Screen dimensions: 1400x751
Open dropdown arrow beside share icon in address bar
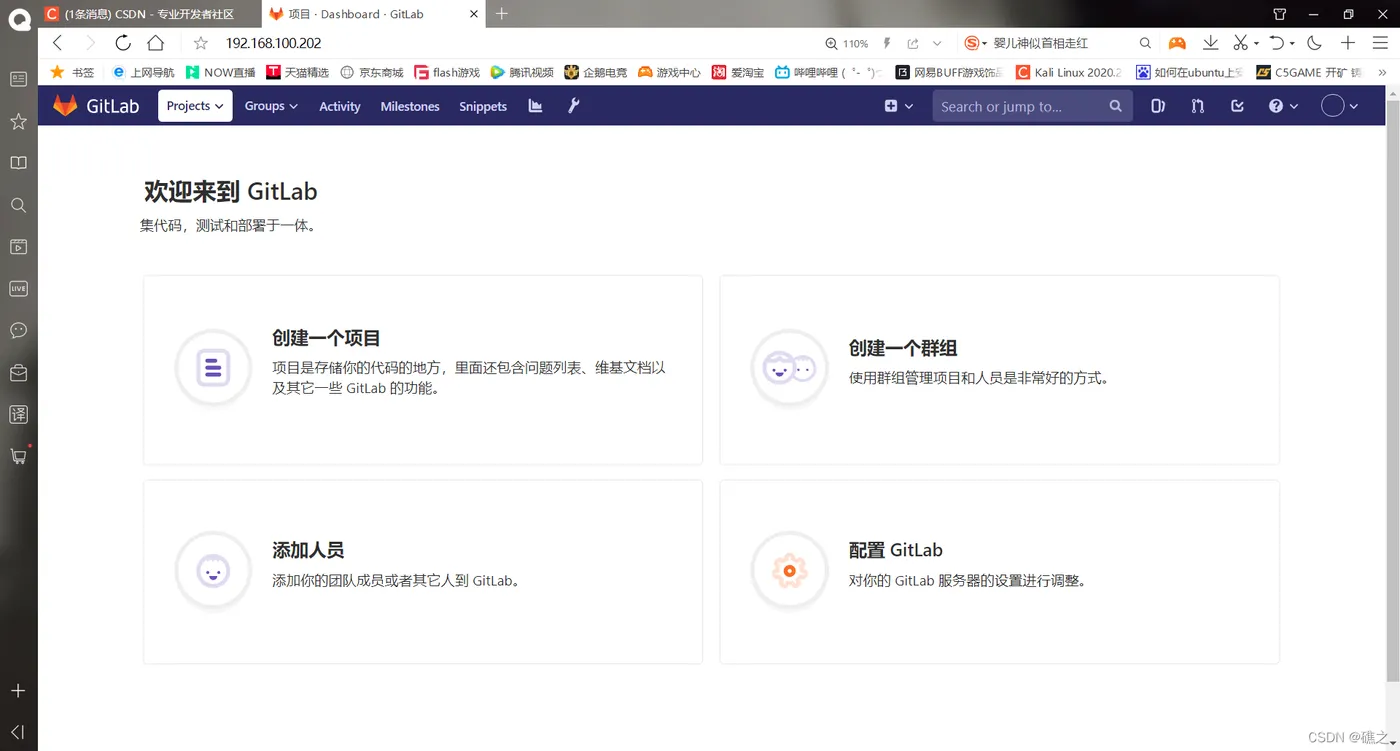(937, 44)
